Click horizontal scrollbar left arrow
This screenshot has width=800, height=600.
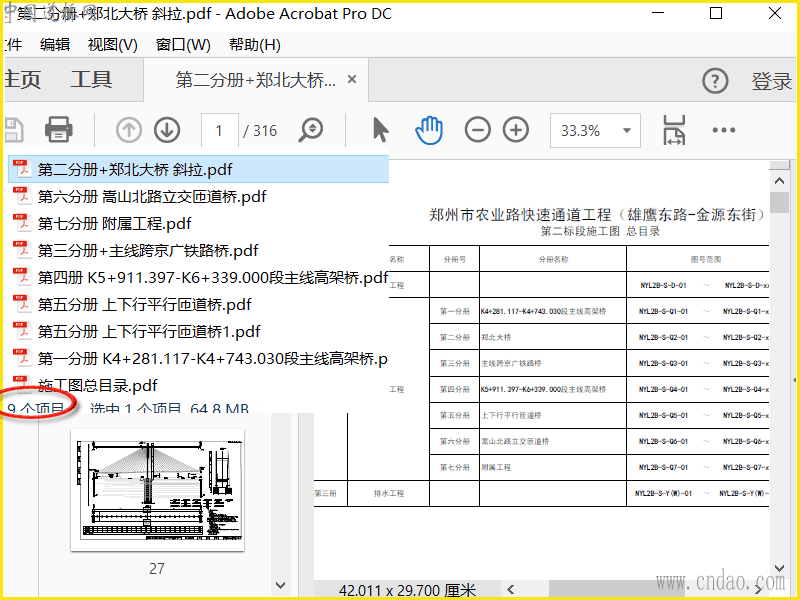(511, 589)
